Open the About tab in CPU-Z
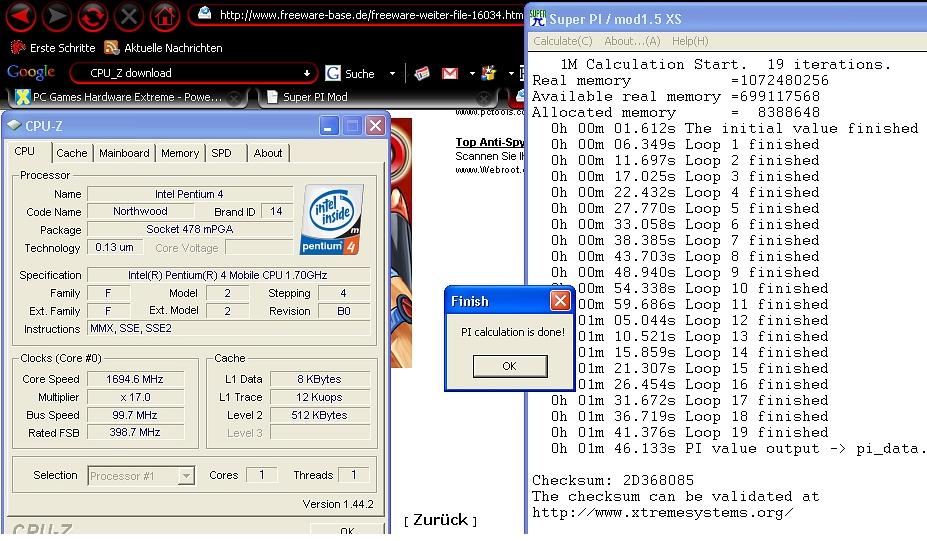The height and width of the screenshot is (541, 927). point(268,153)
